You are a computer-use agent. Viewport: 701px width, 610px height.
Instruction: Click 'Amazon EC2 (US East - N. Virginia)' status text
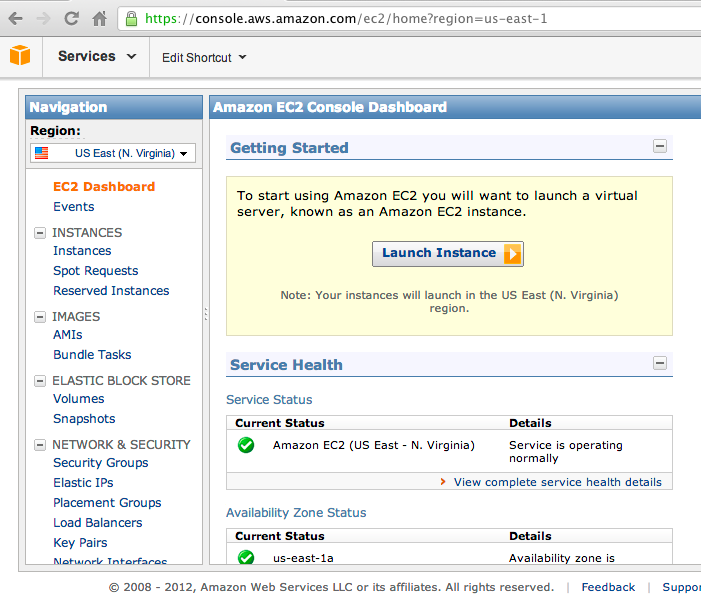[374, 445]
